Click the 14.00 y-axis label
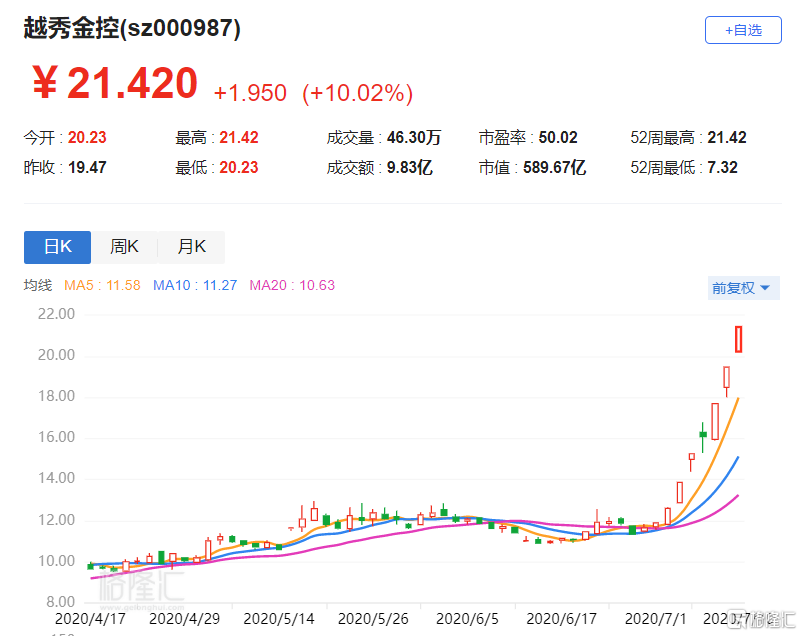Image resolution: width=802 pixels, height=636 pixels. pyautogui.click(x=56, y=478)
